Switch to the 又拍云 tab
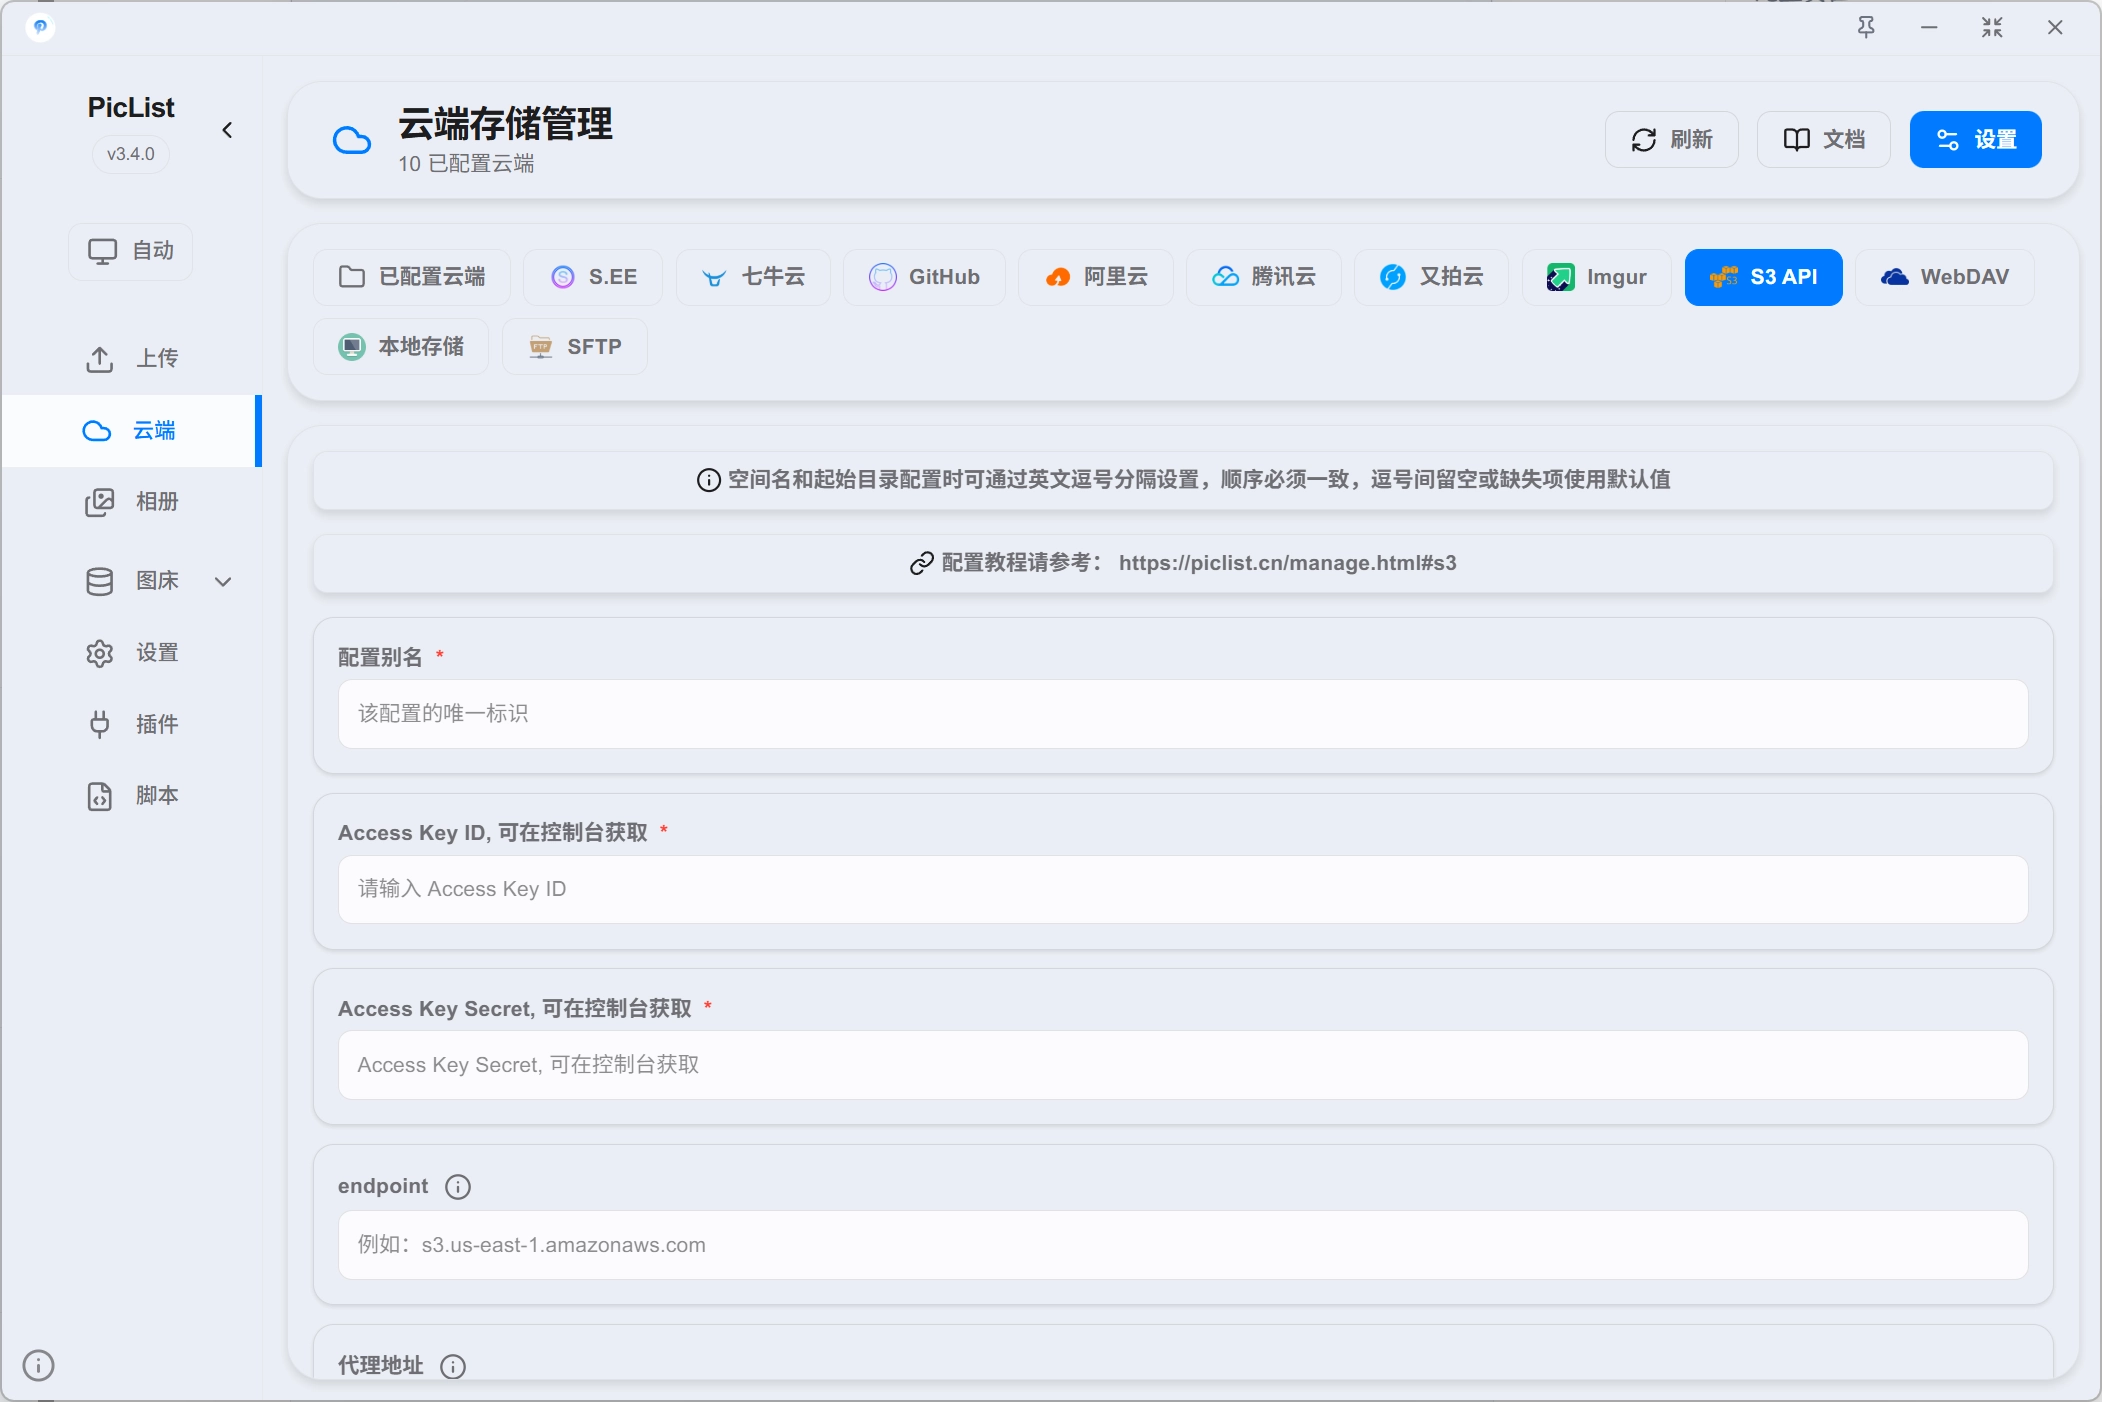Viewport: 2102px width, 1402px height. pyautogui.click(x=1431, y=277)
